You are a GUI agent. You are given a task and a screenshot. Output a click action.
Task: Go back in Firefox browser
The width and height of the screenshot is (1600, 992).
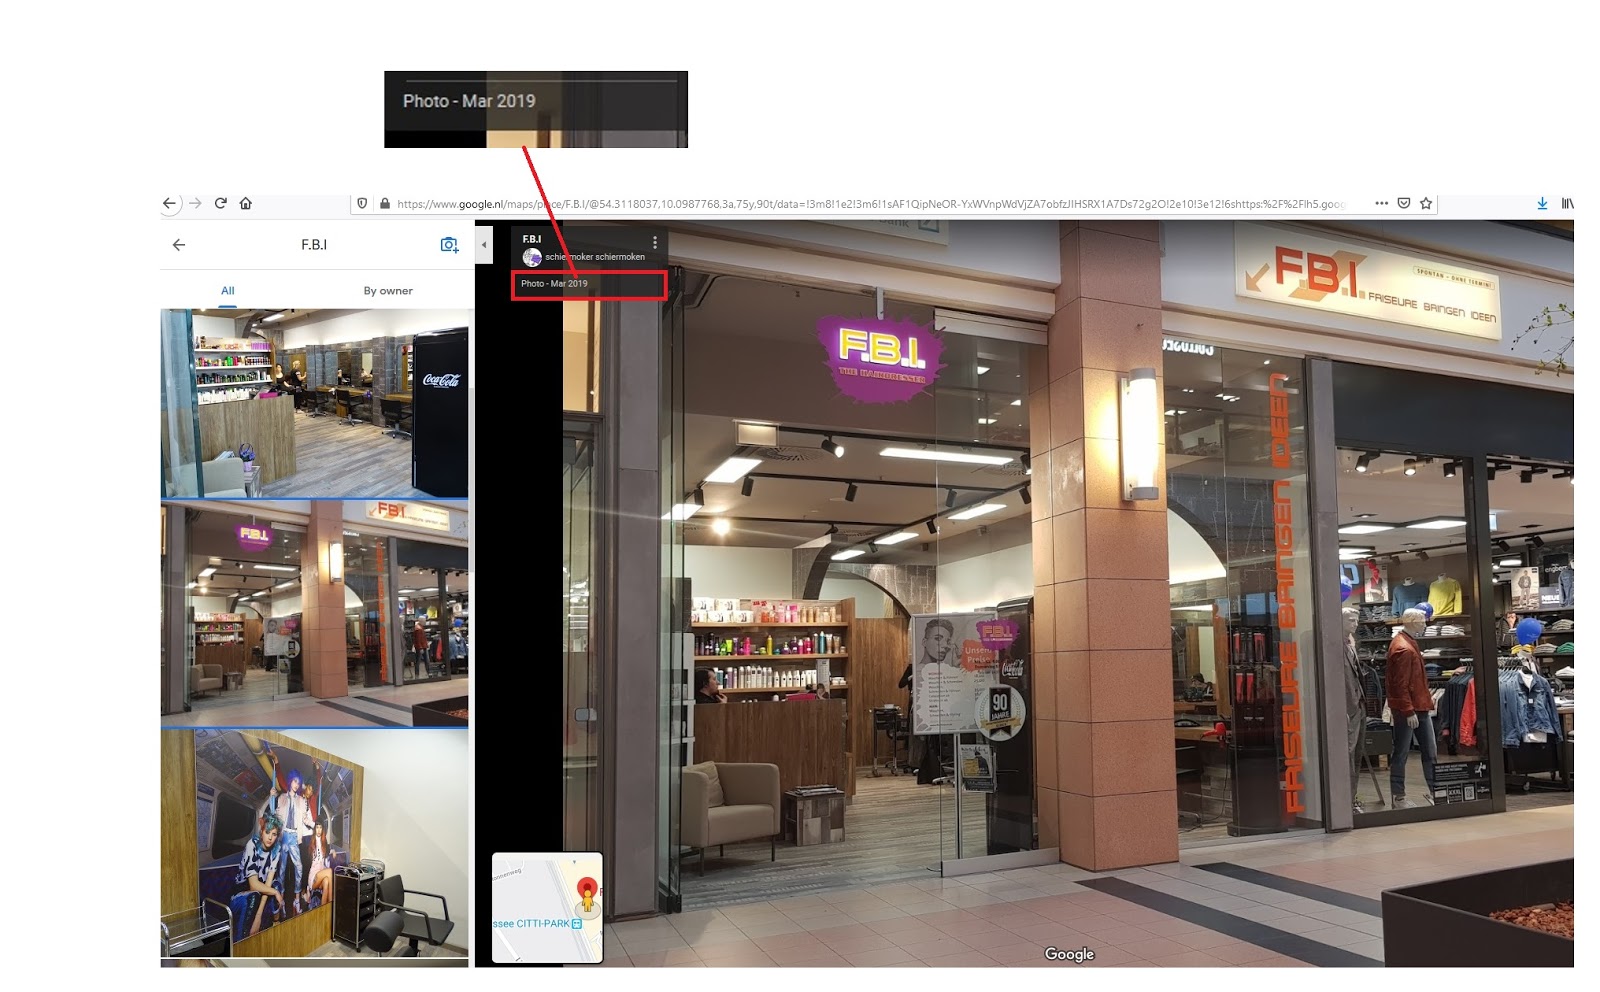(x=169, y=203)
